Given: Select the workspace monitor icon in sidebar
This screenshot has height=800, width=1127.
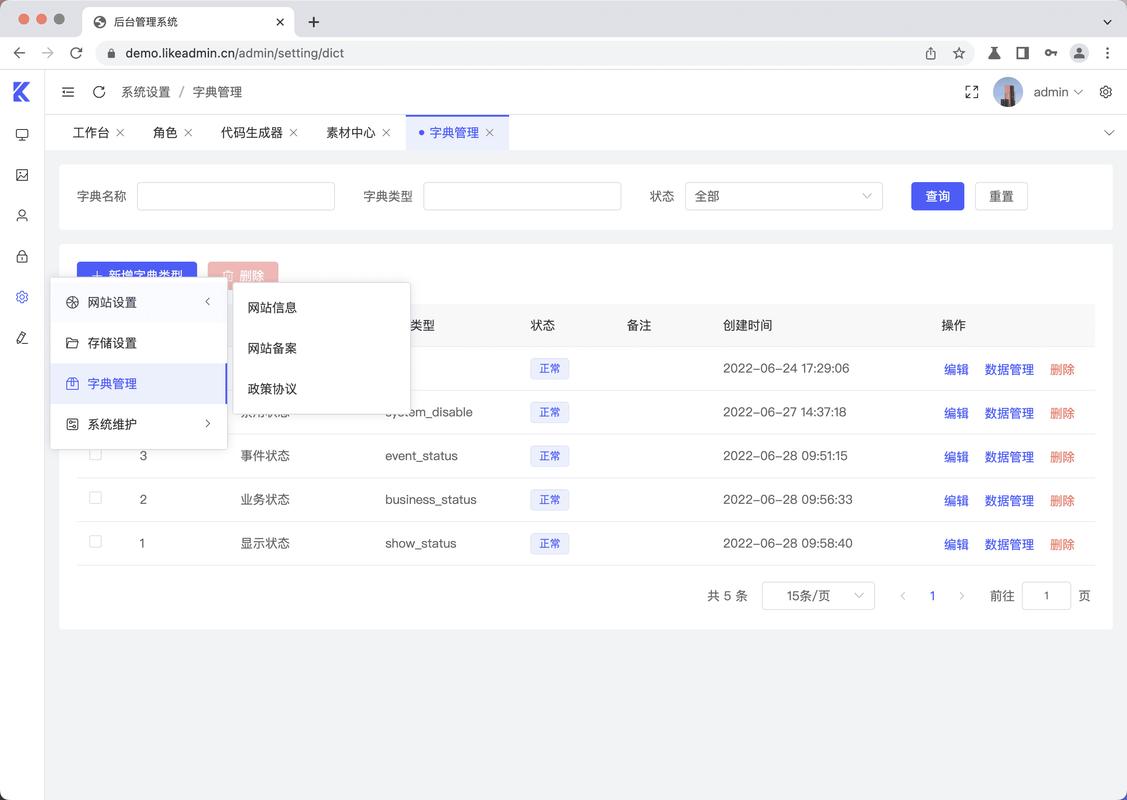Looking at the screenshot, I should [x=22, y=134].
